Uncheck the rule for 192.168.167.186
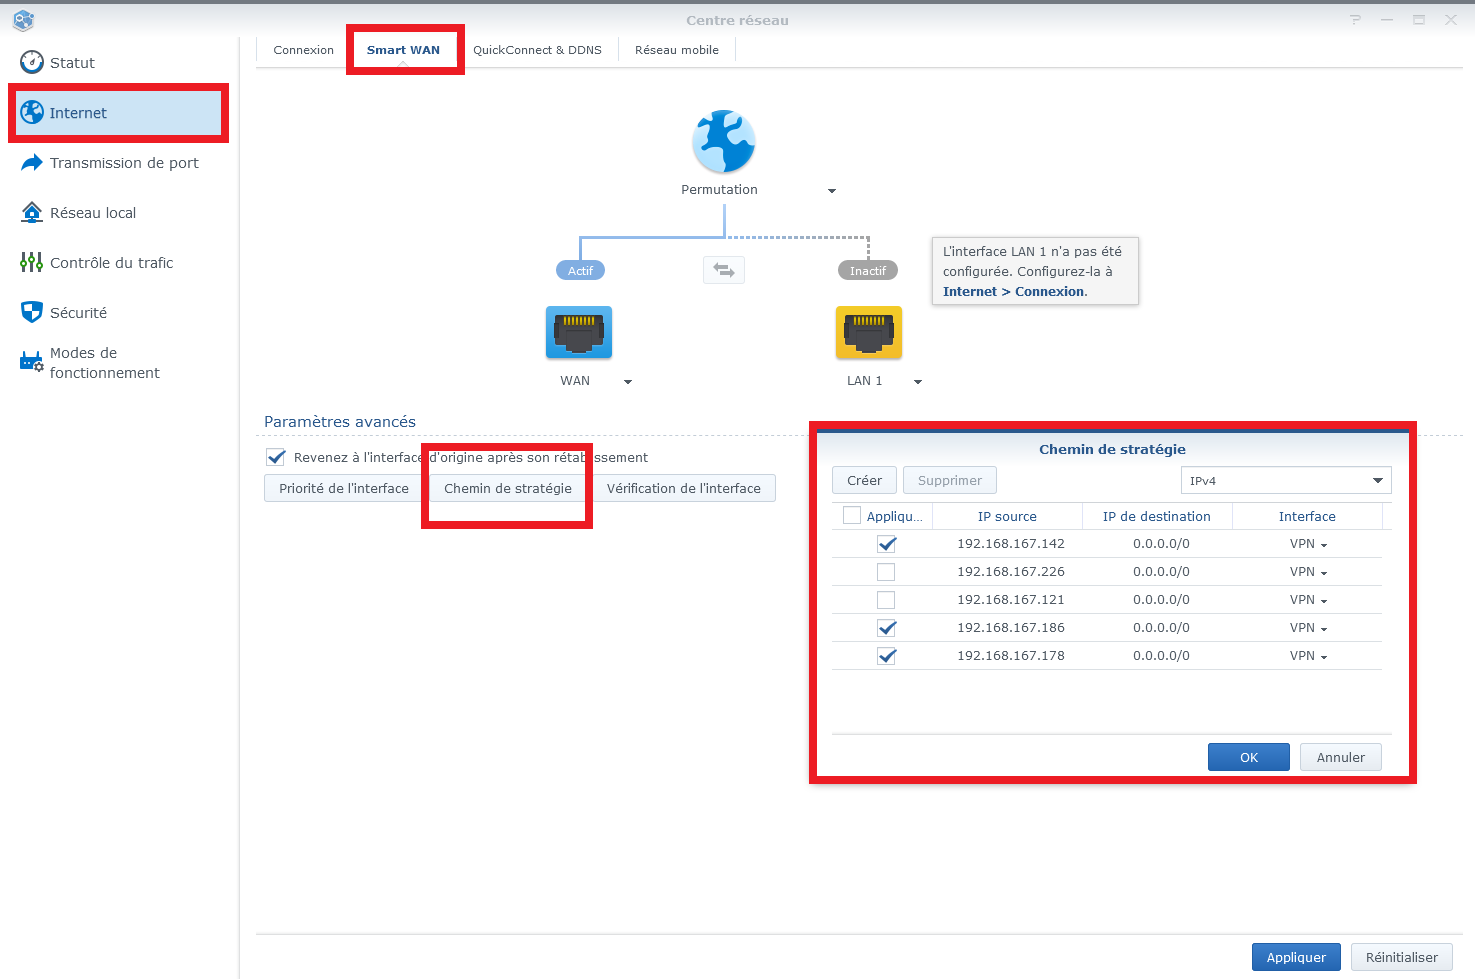 coord(886,628)
